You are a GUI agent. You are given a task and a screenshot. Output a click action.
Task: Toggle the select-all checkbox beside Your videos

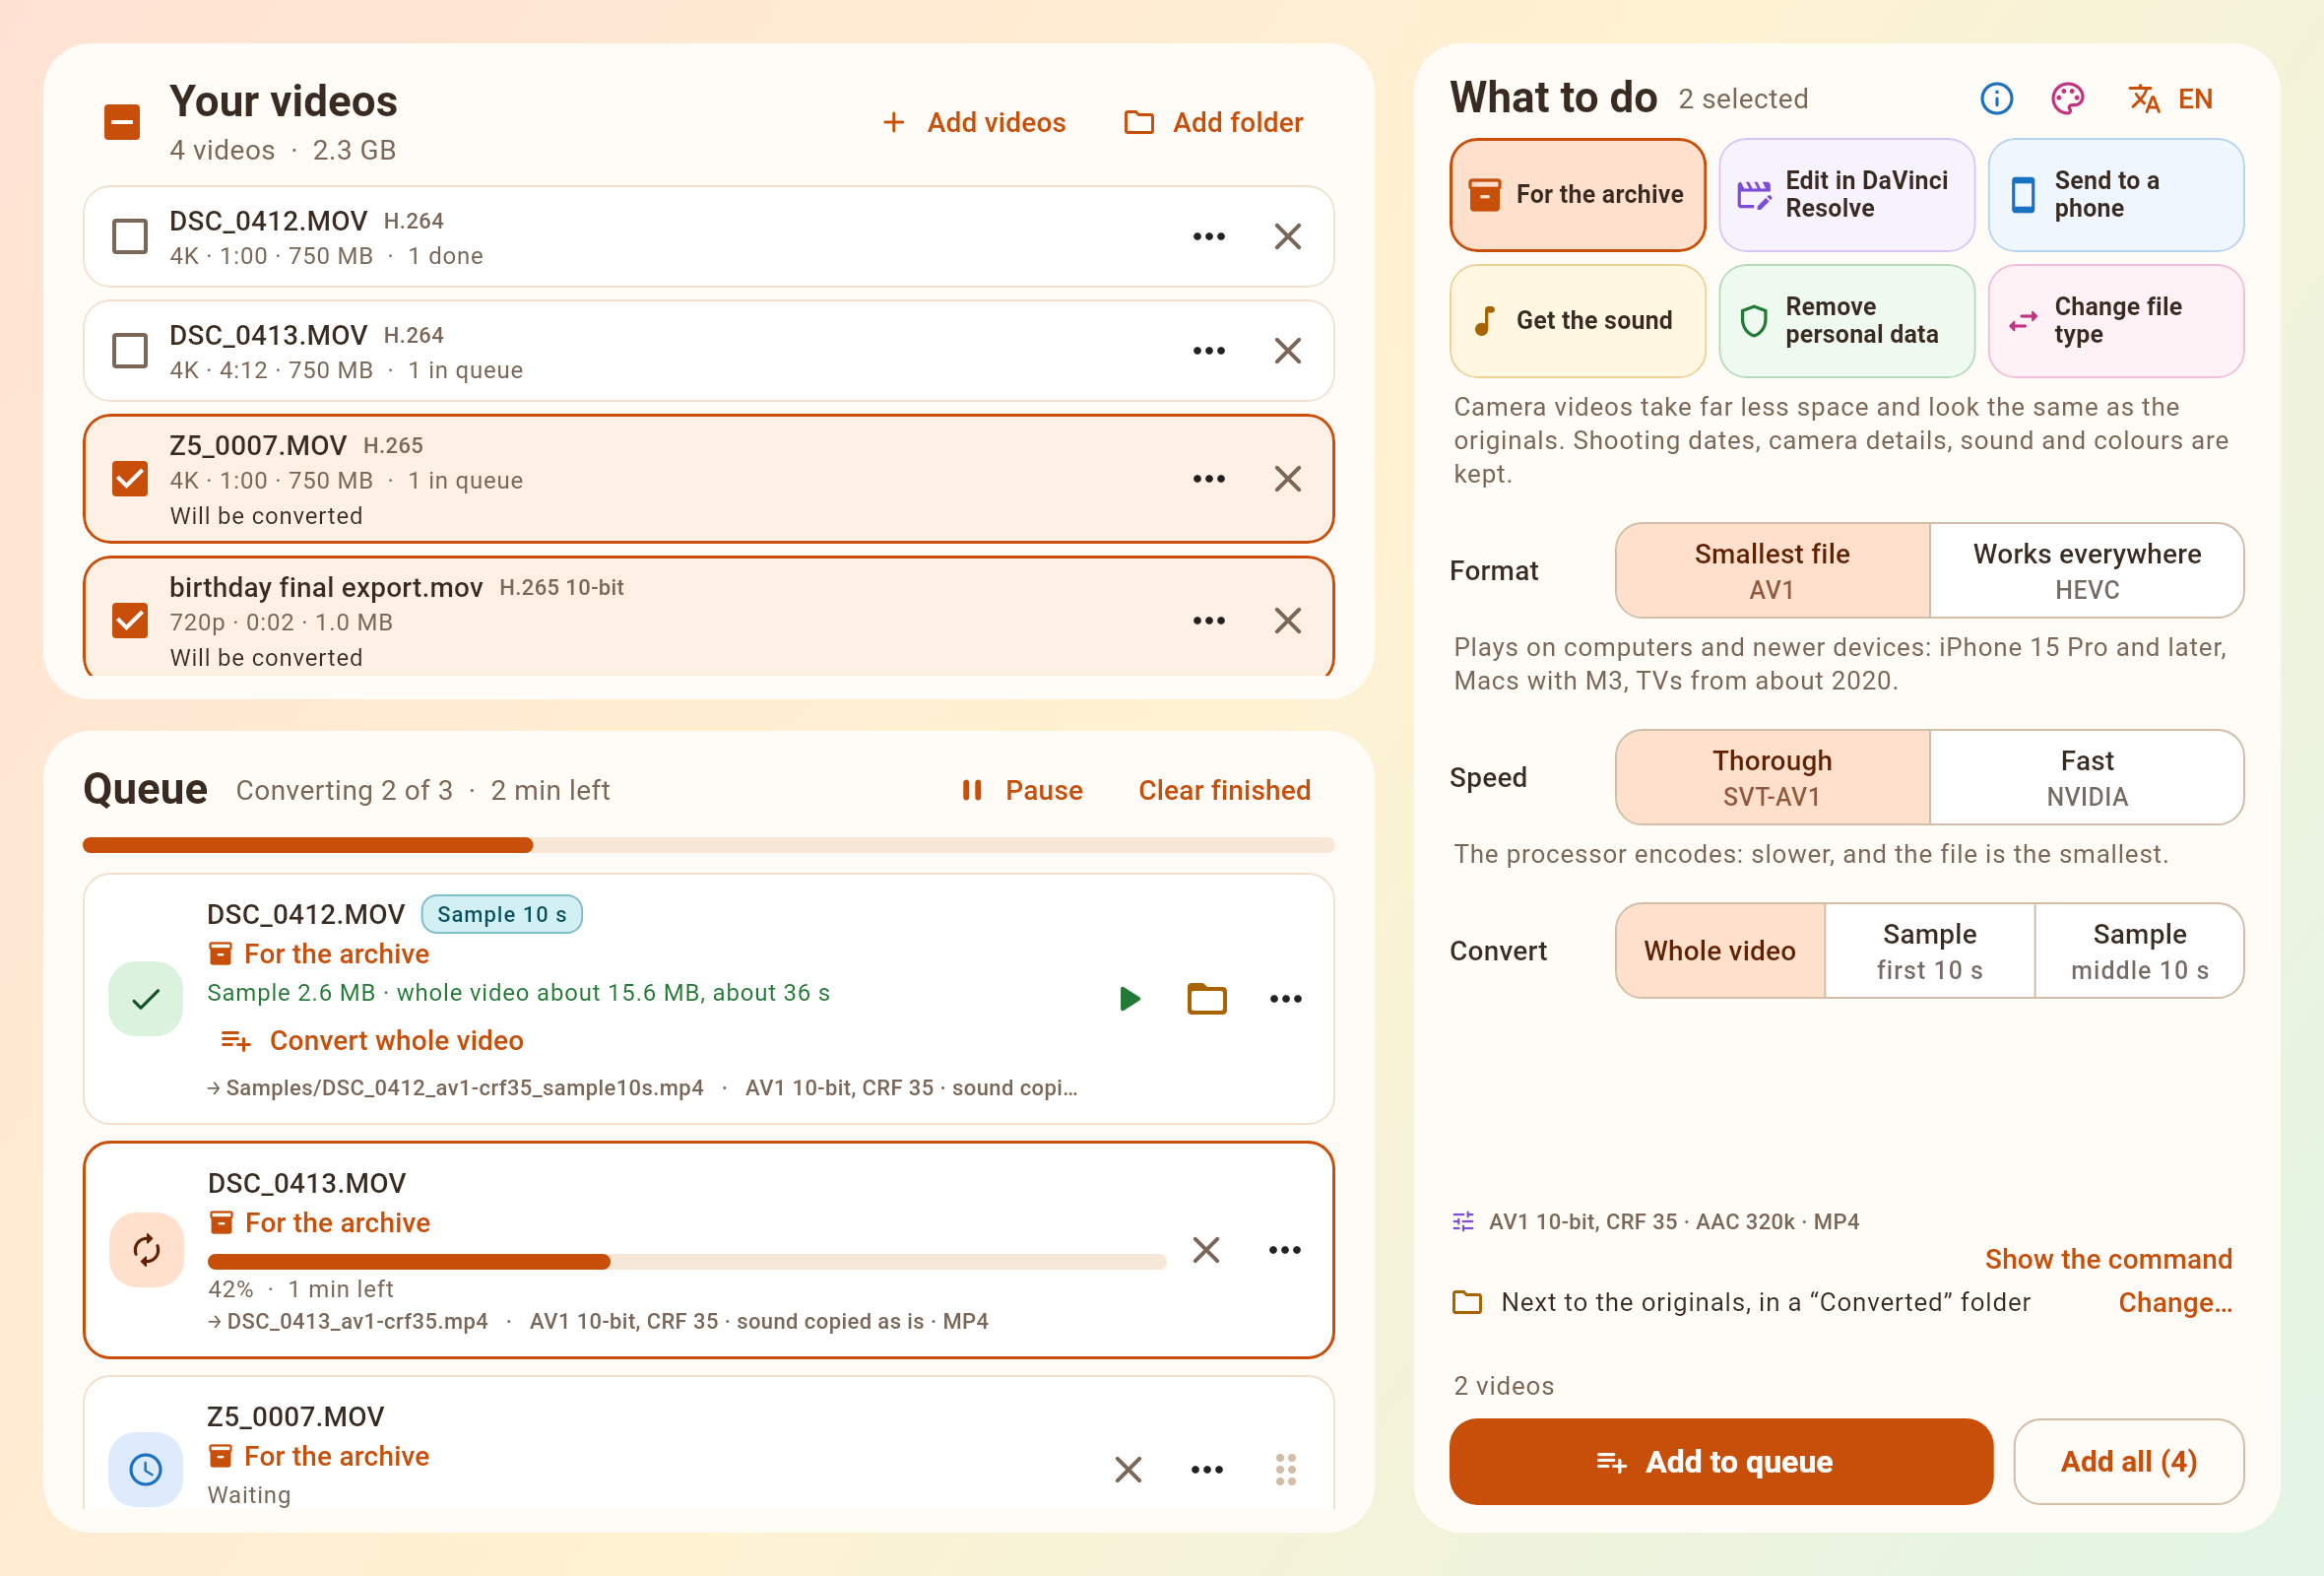click(122, 122)
